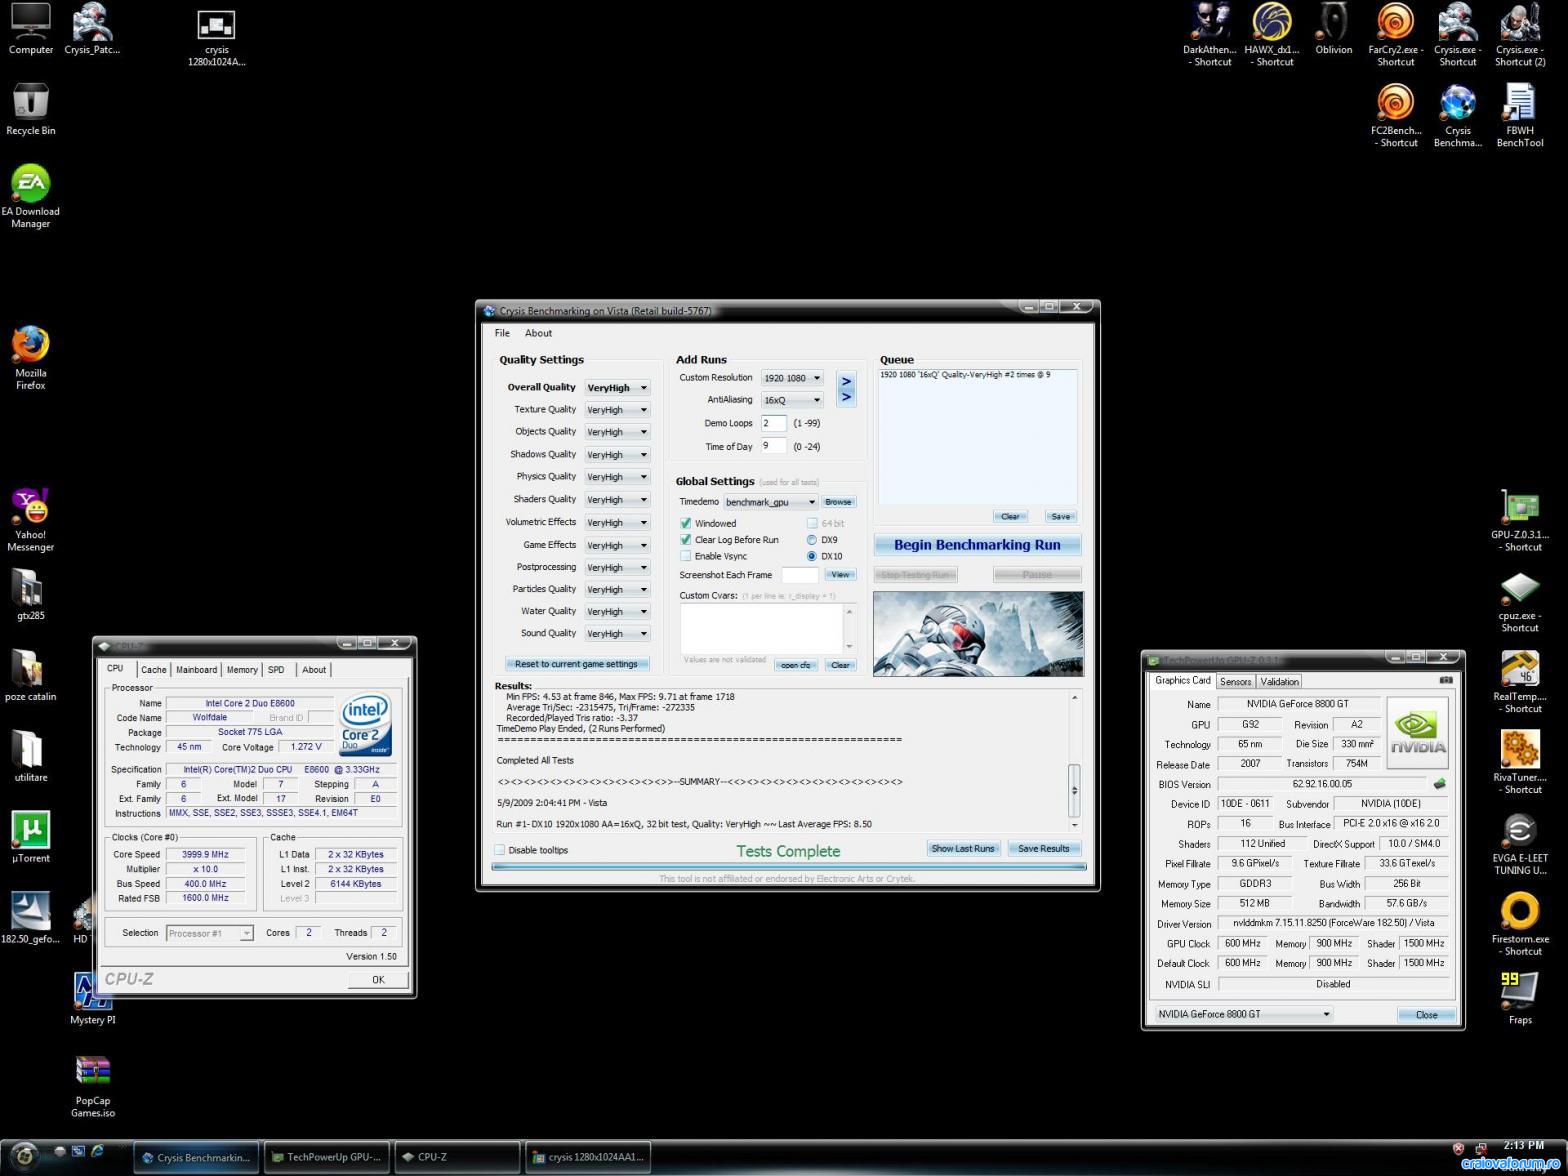Screen dimensions: 1568x1176
Task: Click Reset to current game settings
Action: pyautogui.click(x=576, y=664)
